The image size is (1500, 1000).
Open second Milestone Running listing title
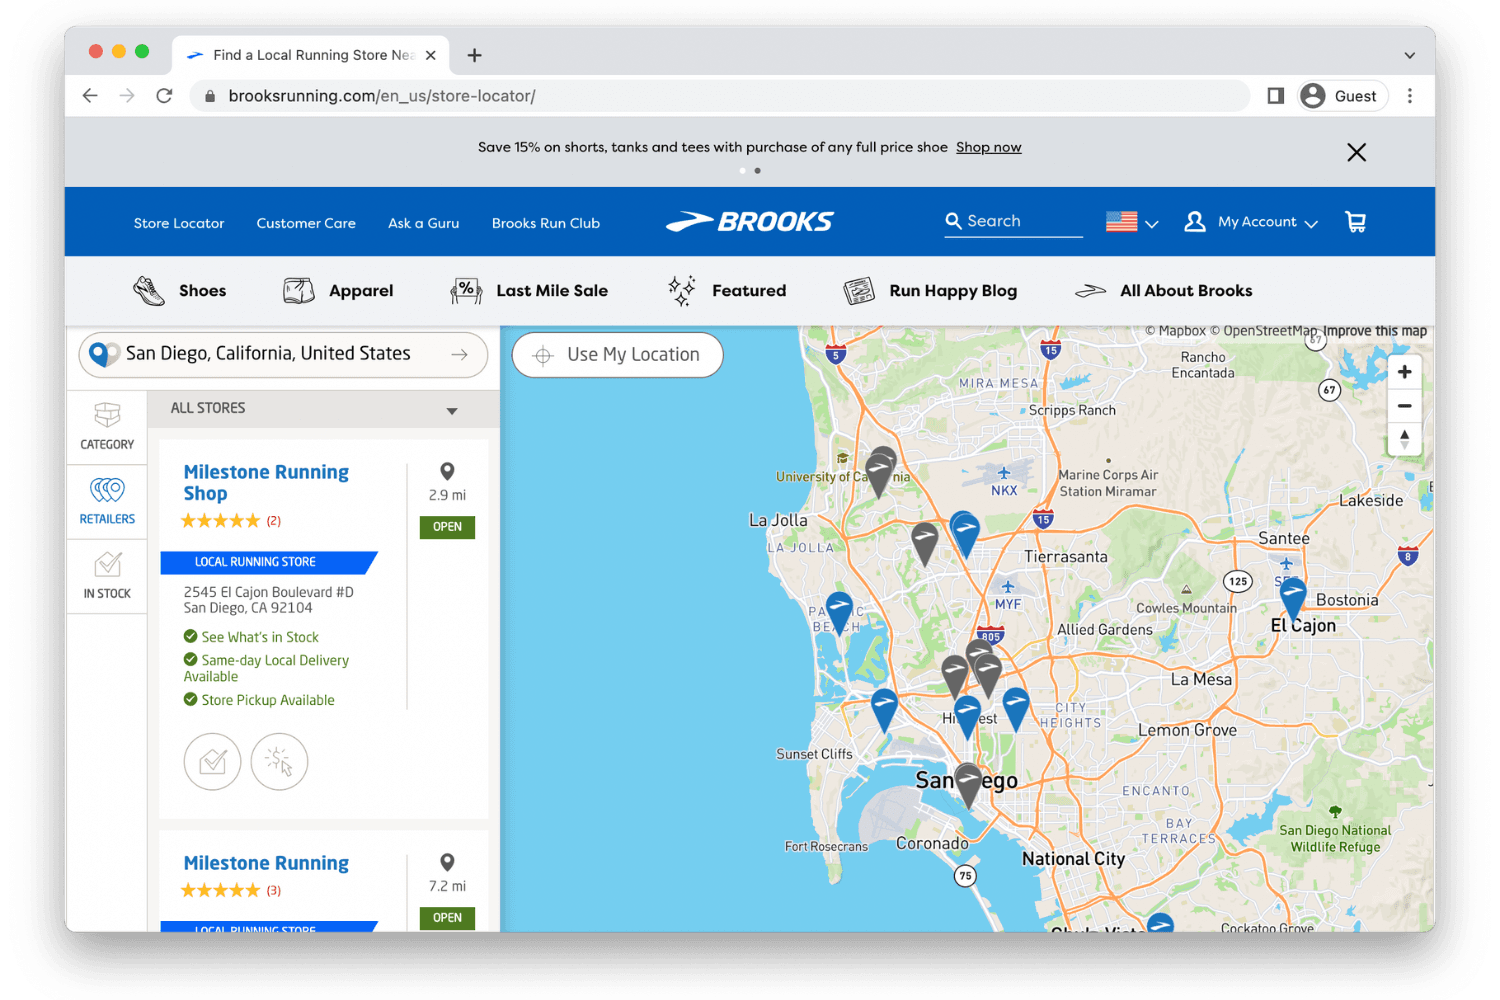(x=266, y=863)
